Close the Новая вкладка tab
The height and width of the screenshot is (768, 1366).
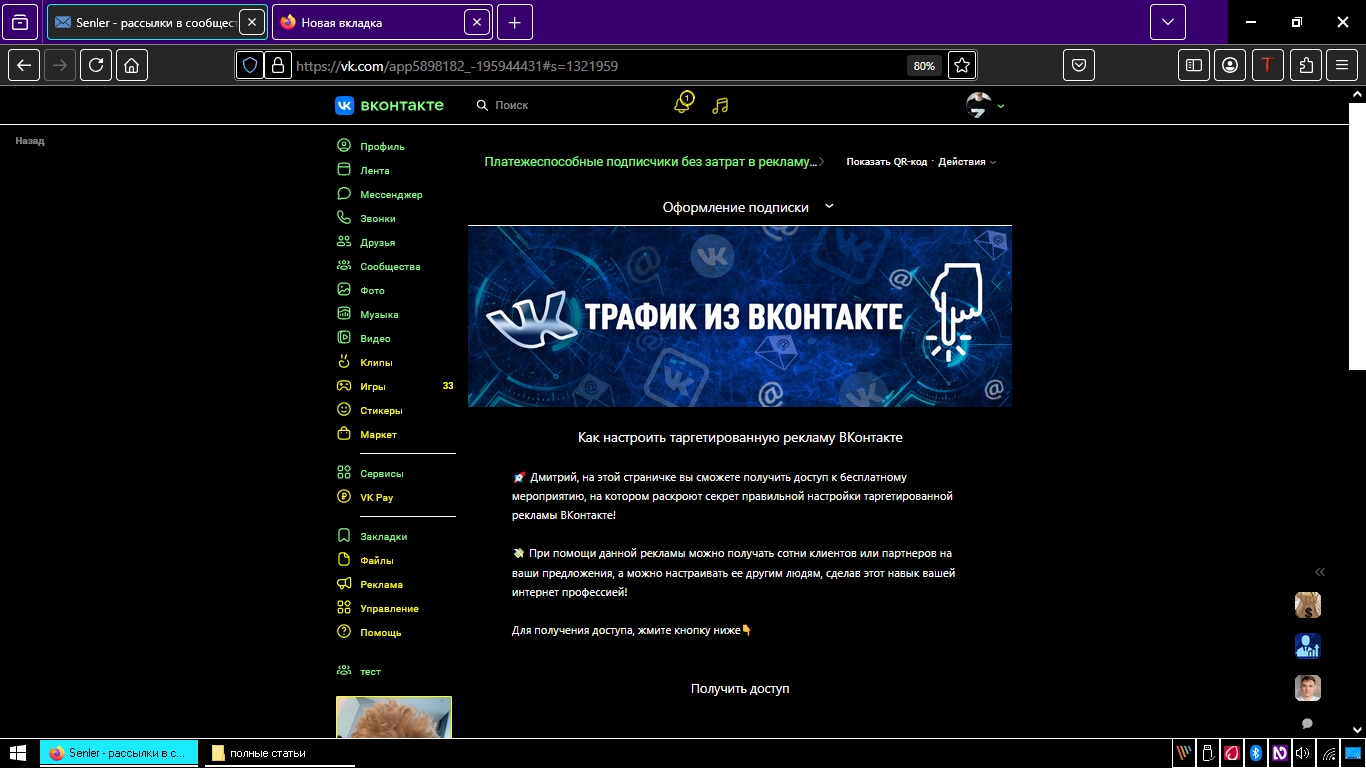click(x=478, y=22)
